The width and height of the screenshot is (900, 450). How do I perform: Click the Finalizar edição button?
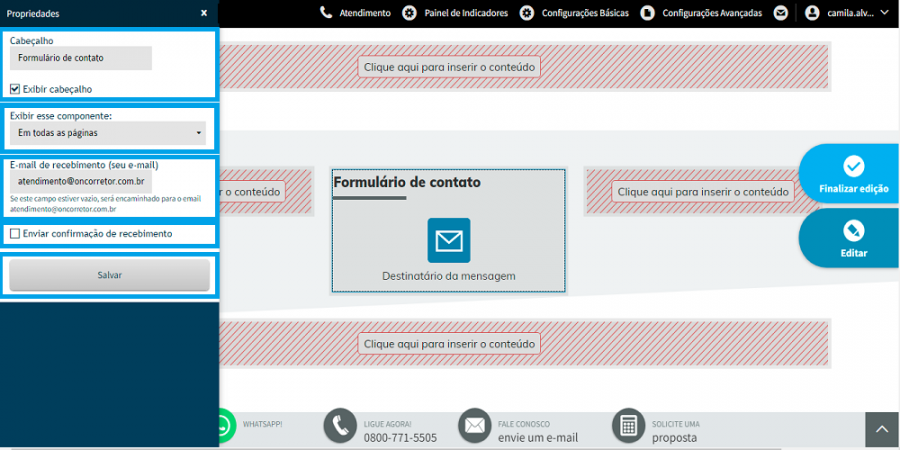pos(853,174)
